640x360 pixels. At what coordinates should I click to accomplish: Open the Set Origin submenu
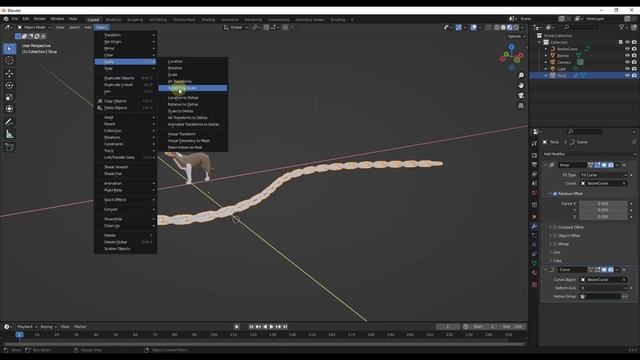126,42
